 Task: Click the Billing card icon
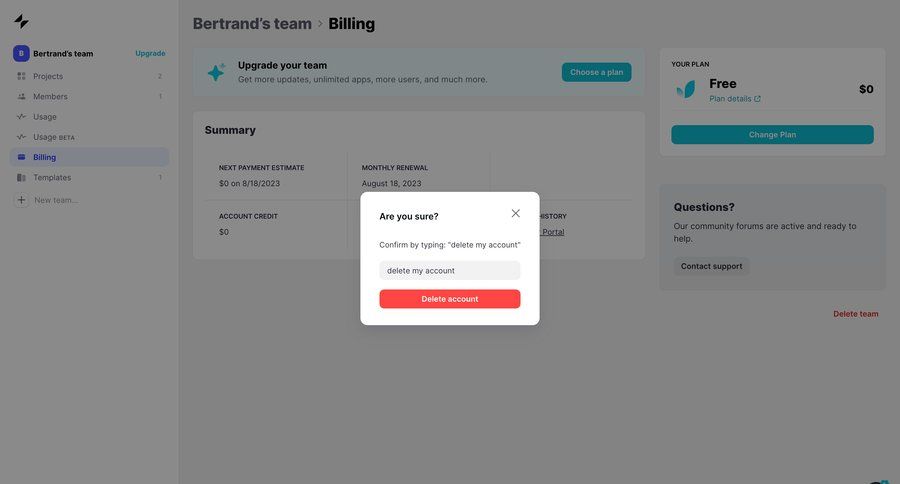point(21,157)
